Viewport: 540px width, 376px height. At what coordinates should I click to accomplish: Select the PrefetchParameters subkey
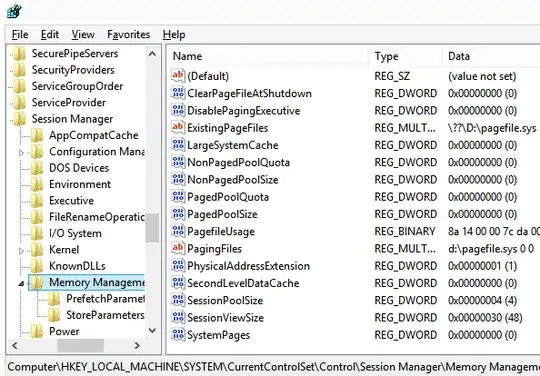pos(105,299)
